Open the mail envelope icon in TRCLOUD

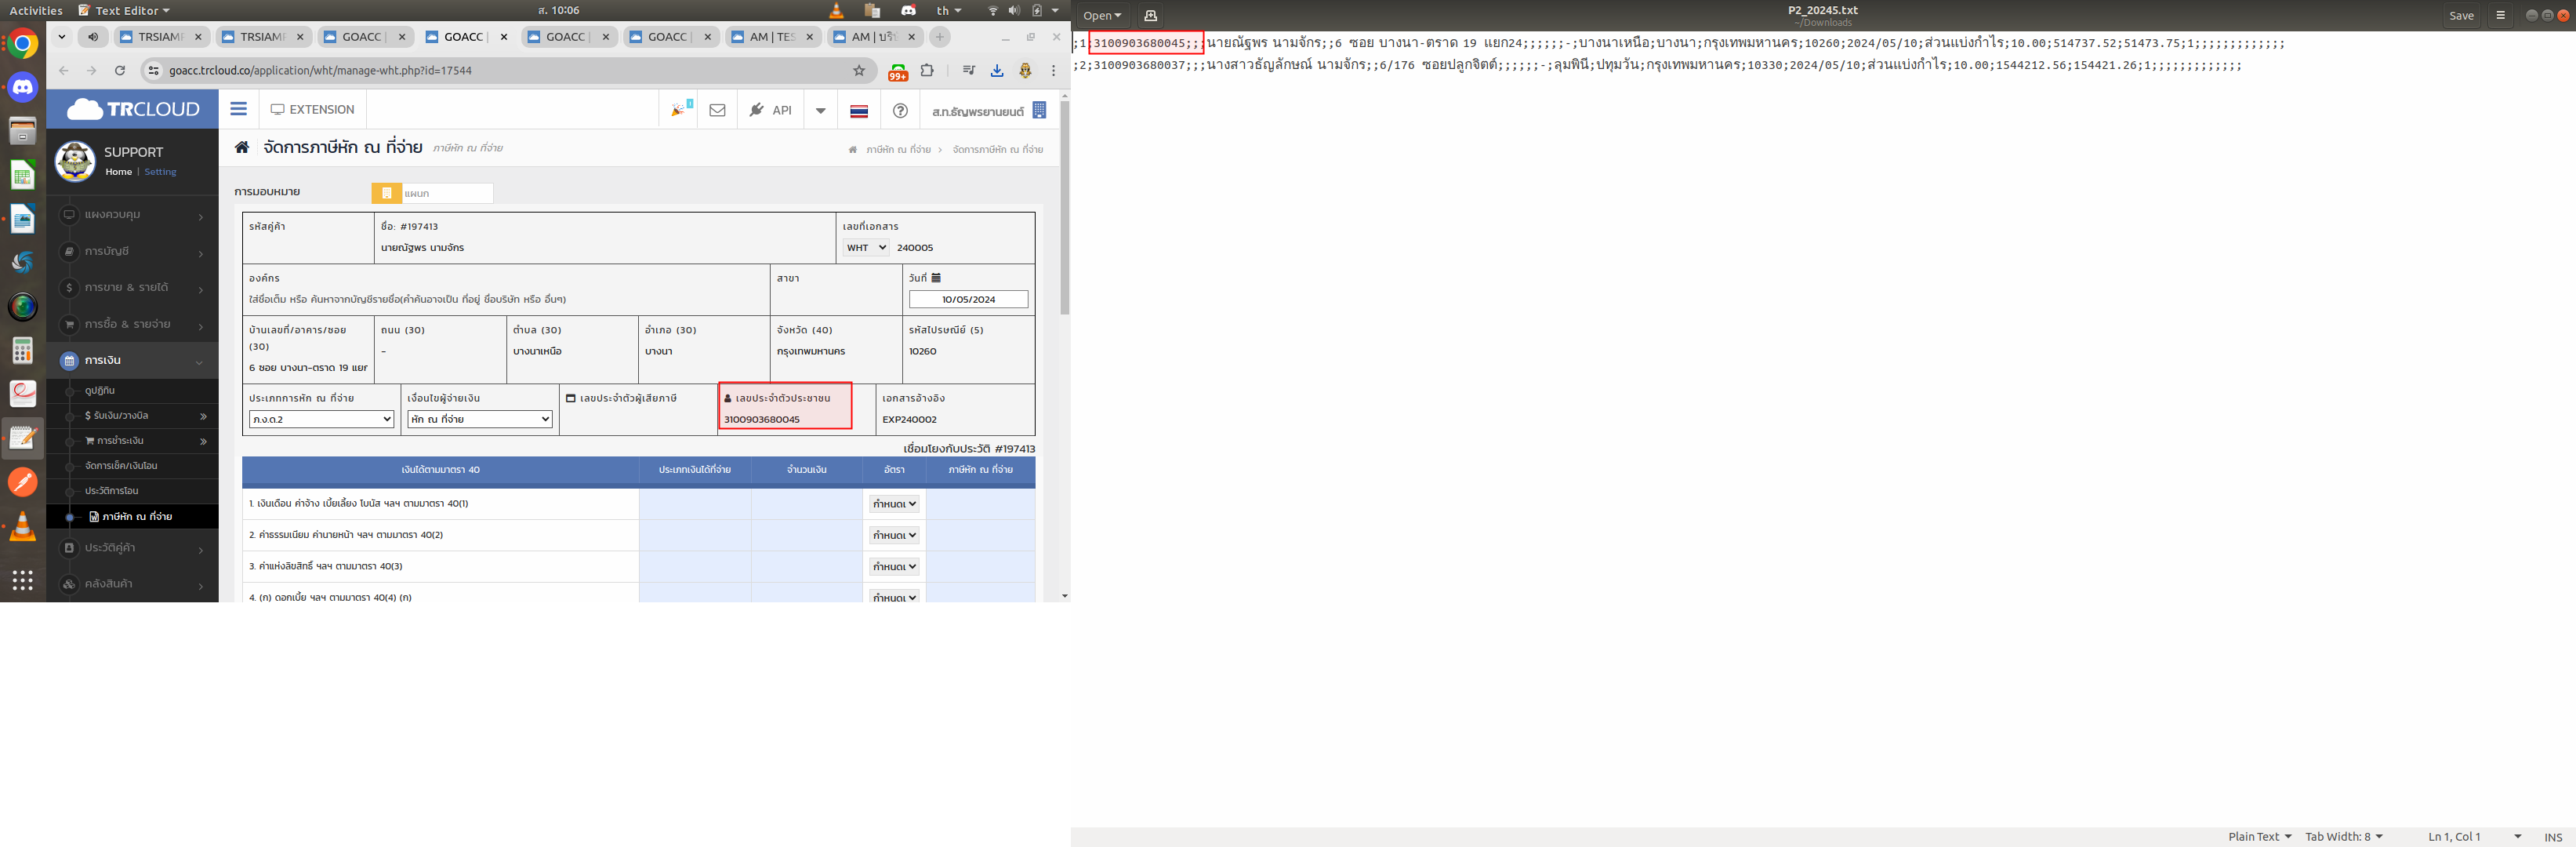point(717,110)
